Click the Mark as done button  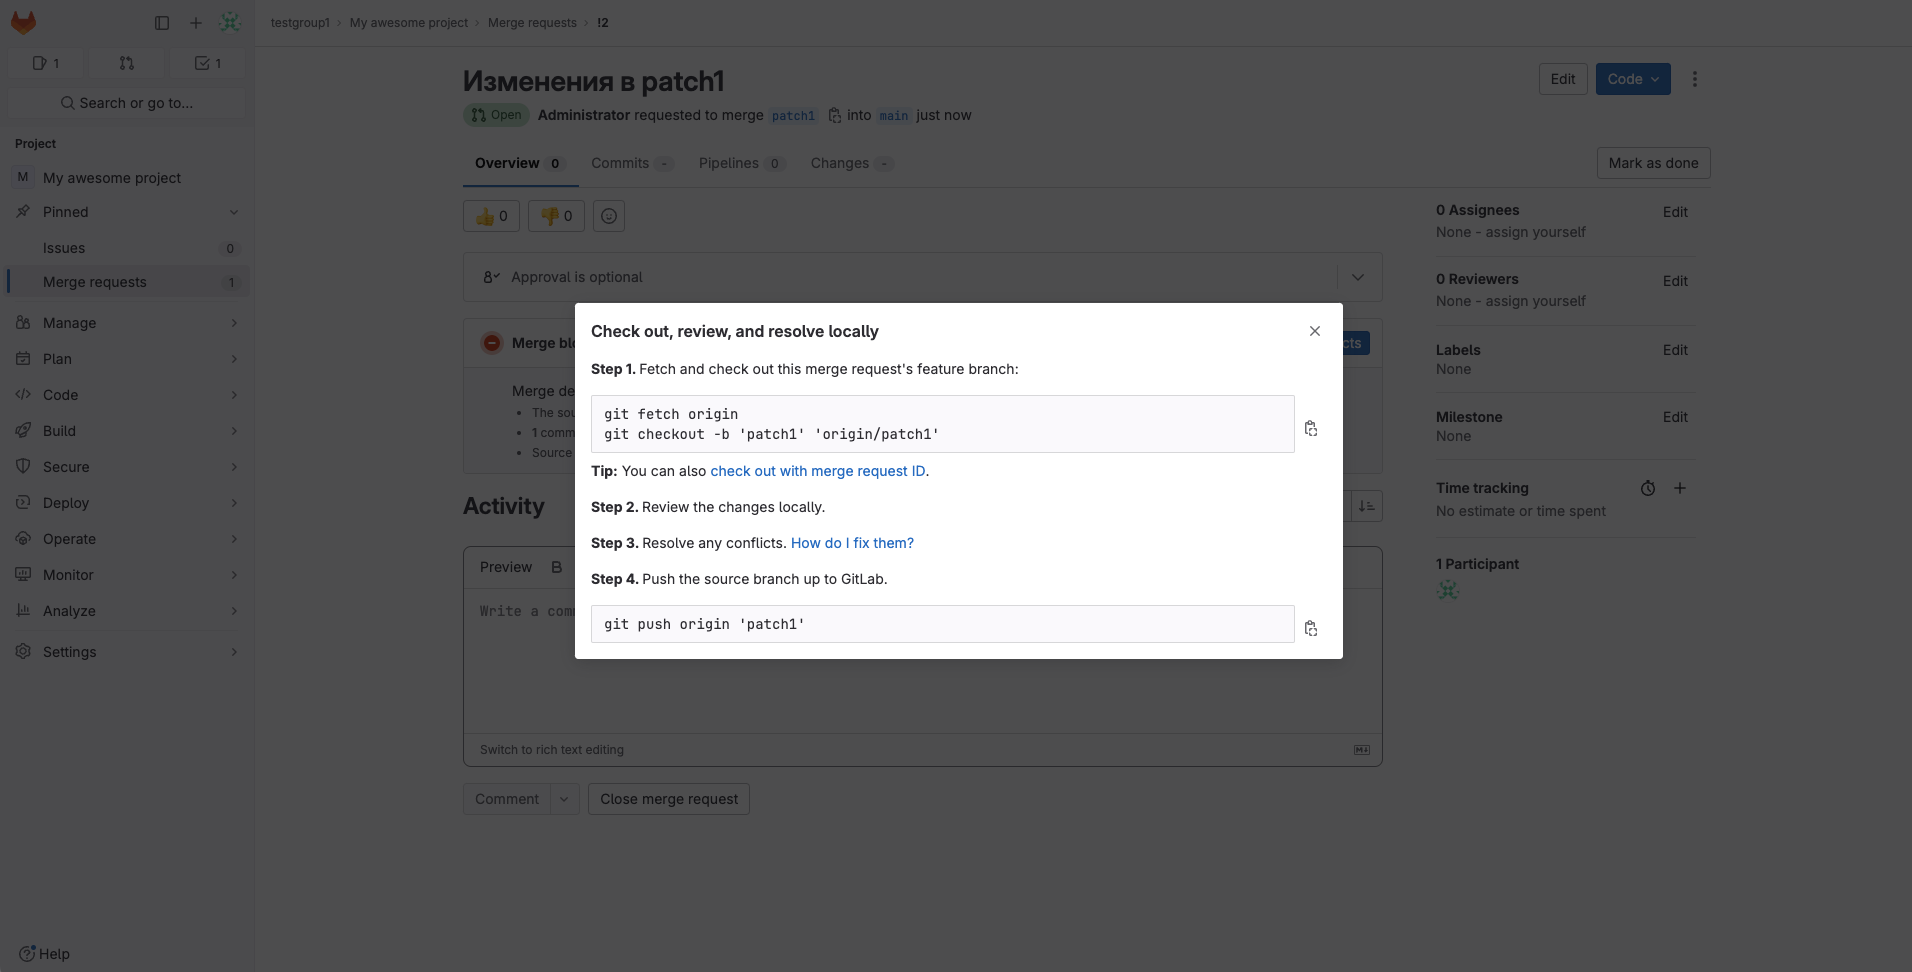[1652, 162]
